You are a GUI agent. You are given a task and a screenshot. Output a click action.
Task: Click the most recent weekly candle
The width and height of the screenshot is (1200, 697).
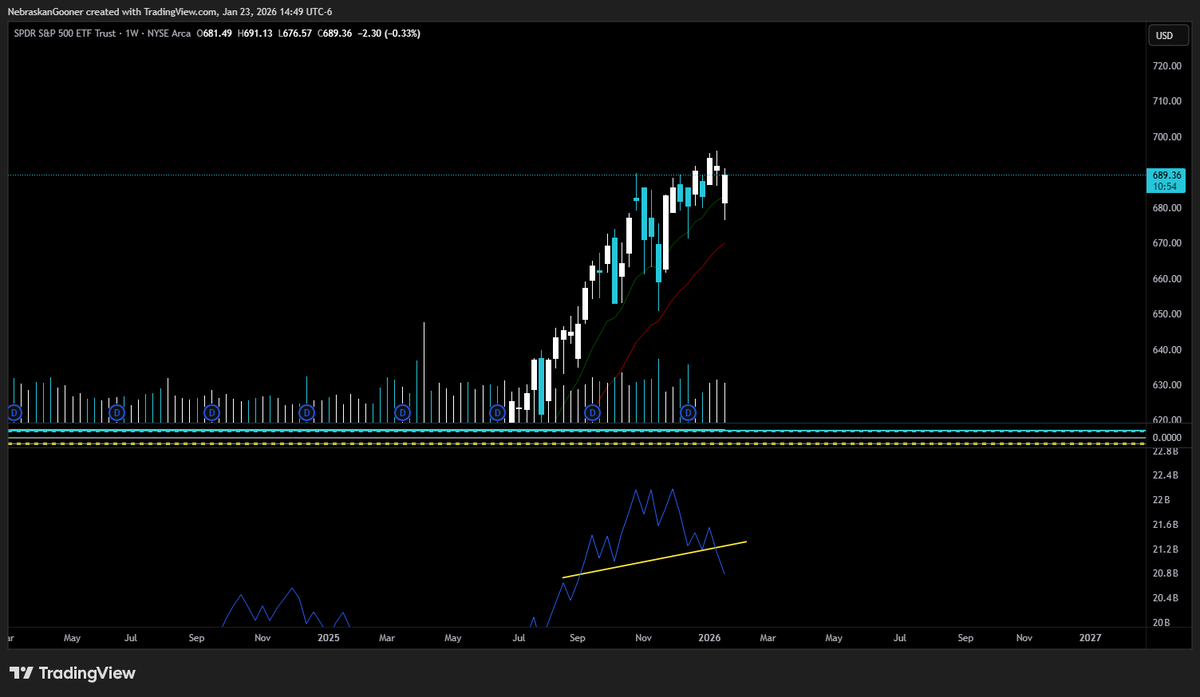(724, 190)
